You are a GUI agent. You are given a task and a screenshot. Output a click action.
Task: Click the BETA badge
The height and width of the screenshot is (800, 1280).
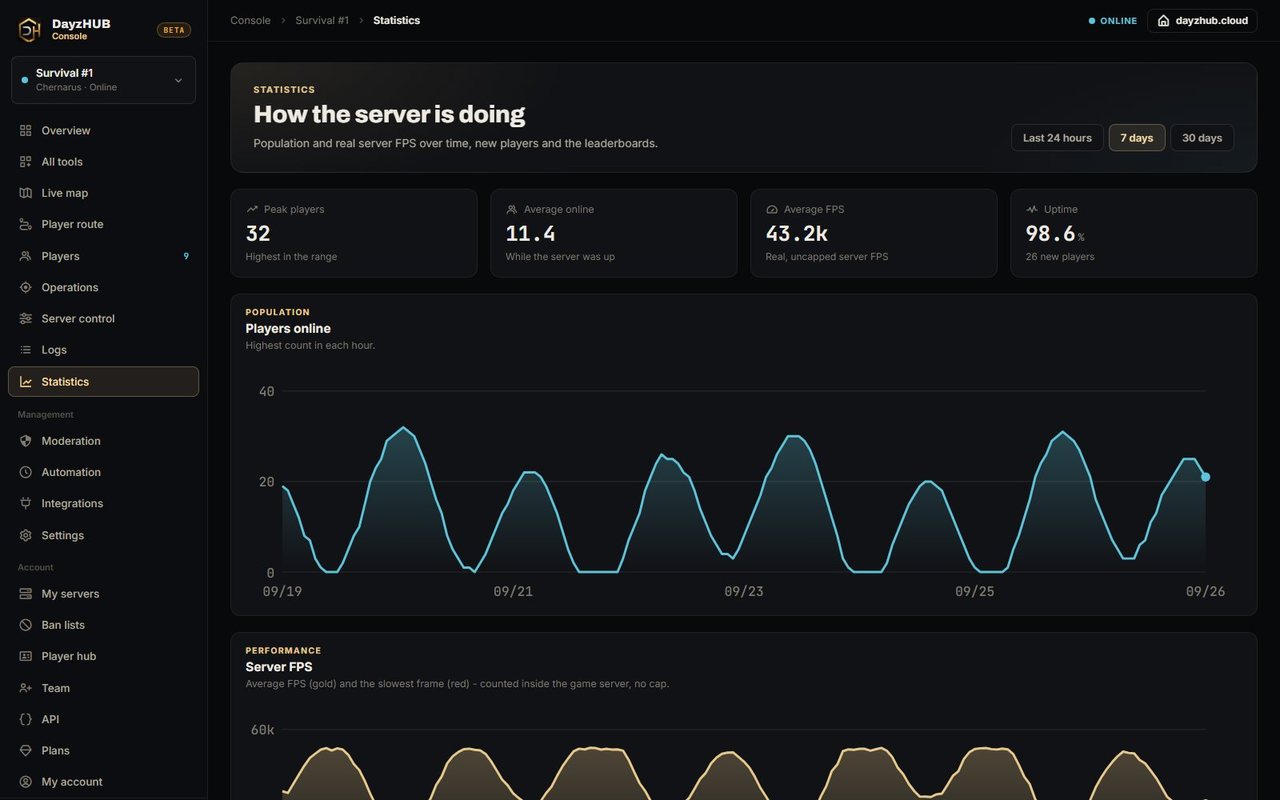pos(174,30)
